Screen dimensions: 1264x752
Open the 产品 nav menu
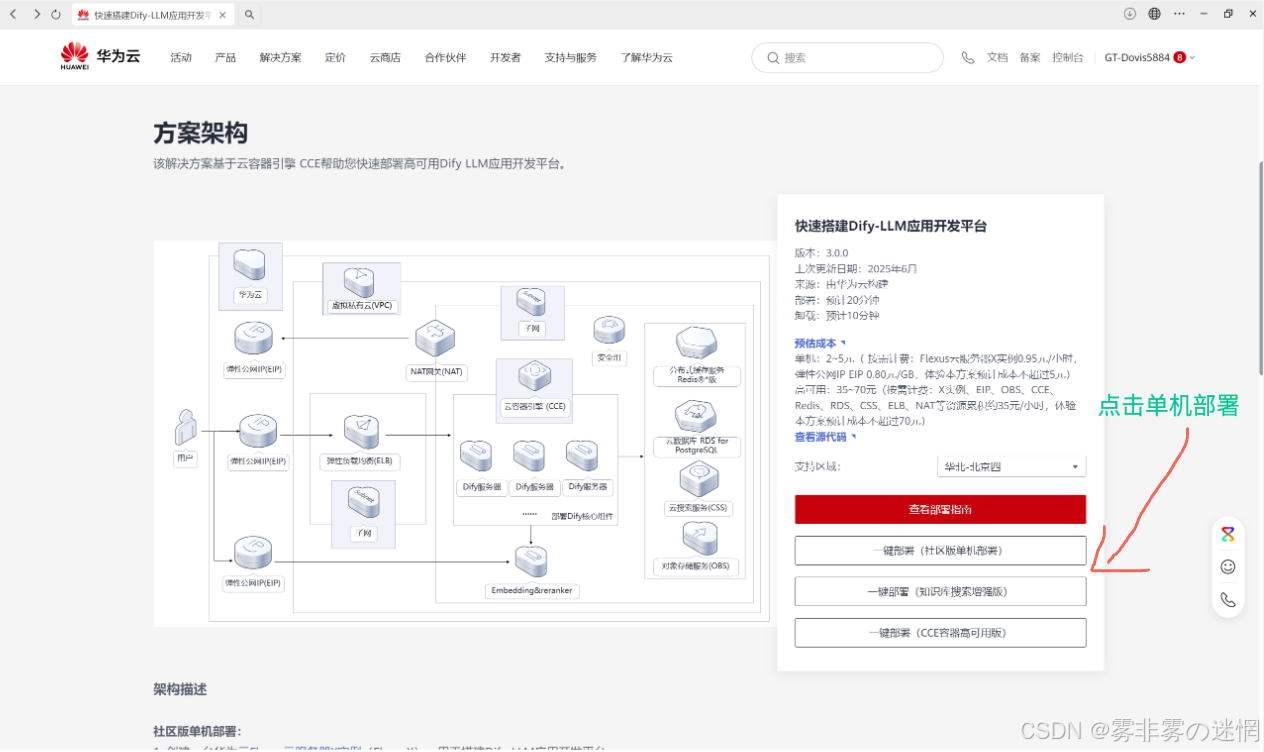[x=225, y=58]
